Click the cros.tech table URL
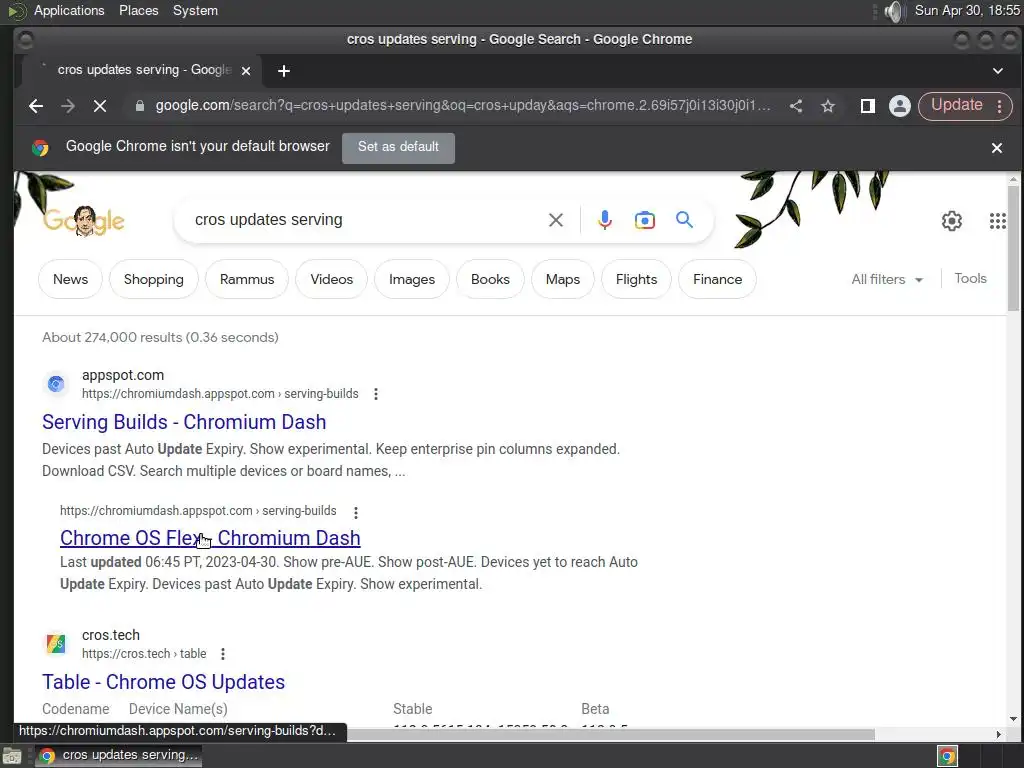The width and height of the screenshot is (1024, 768). coord(144,654)
